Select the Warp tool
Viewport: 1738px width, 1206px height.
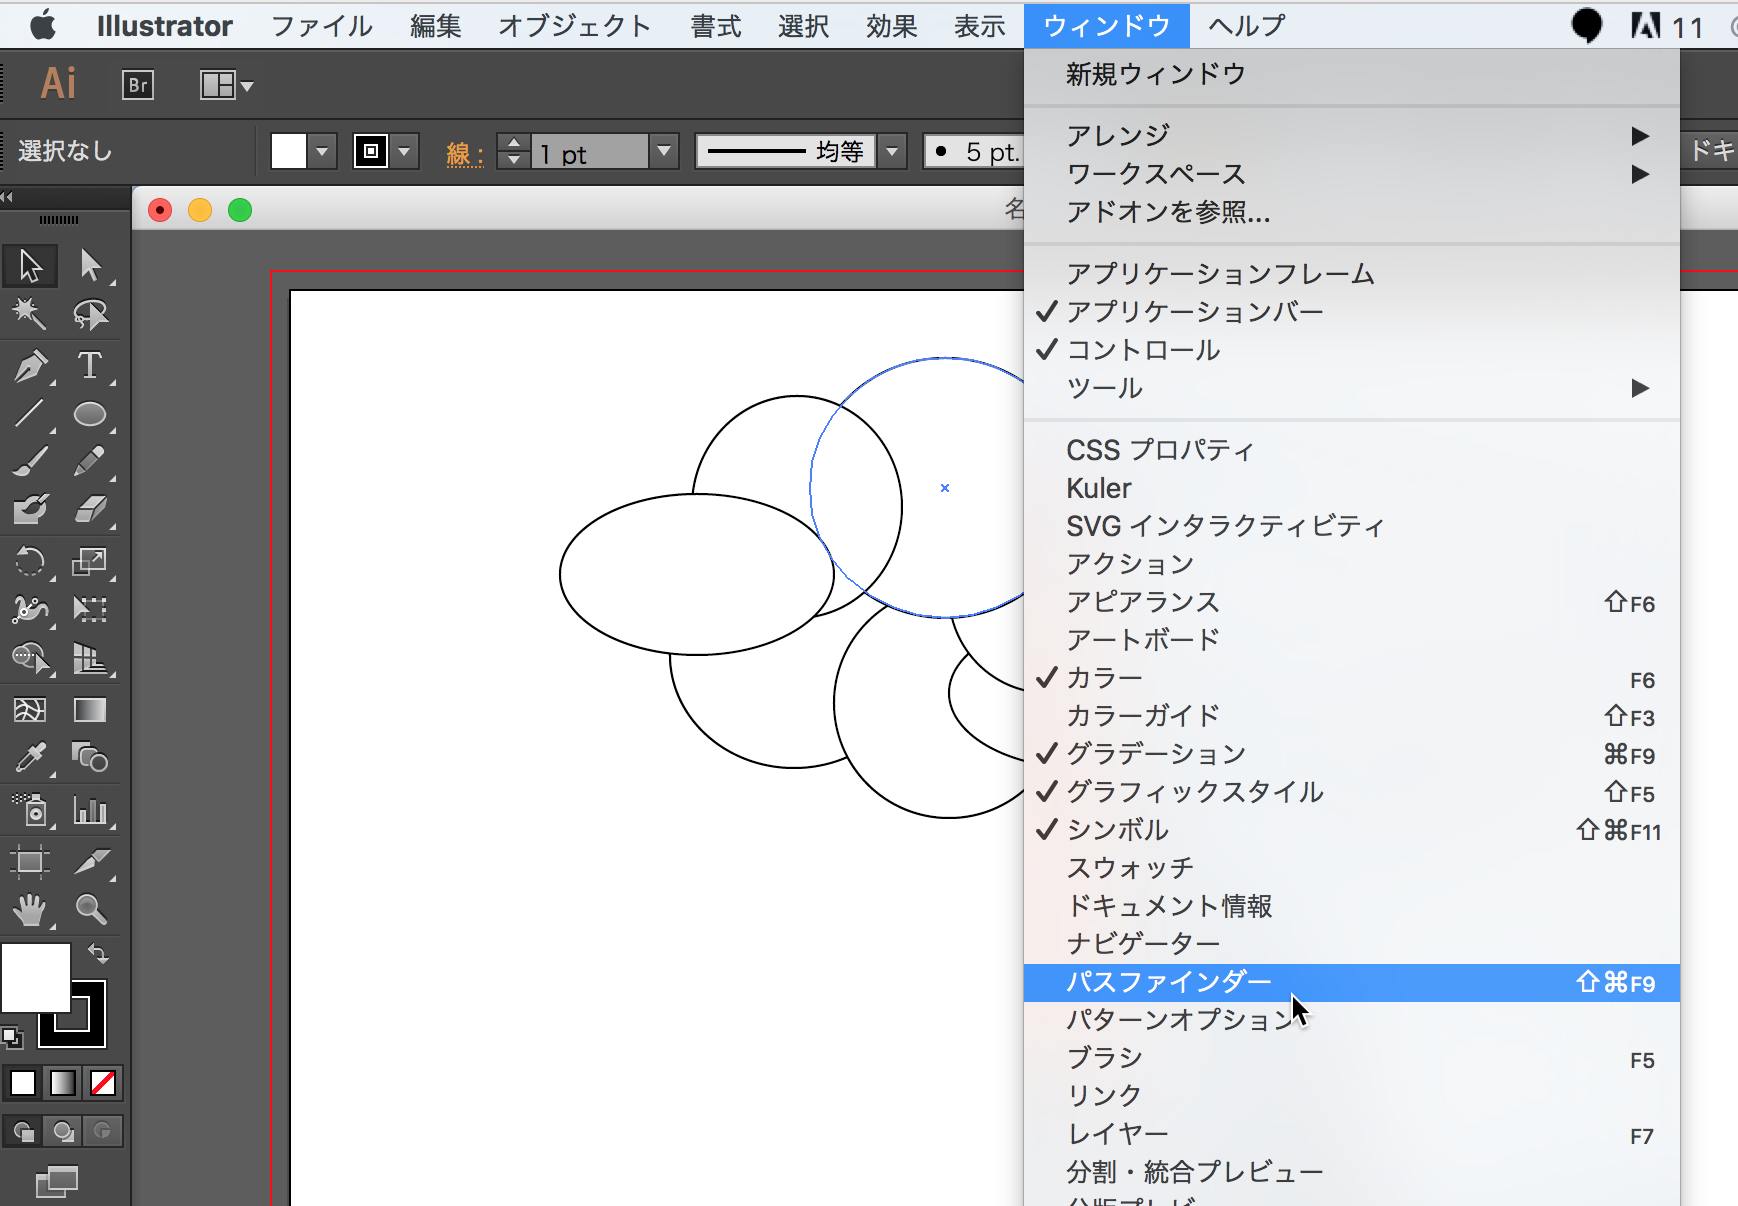(30, 610)
